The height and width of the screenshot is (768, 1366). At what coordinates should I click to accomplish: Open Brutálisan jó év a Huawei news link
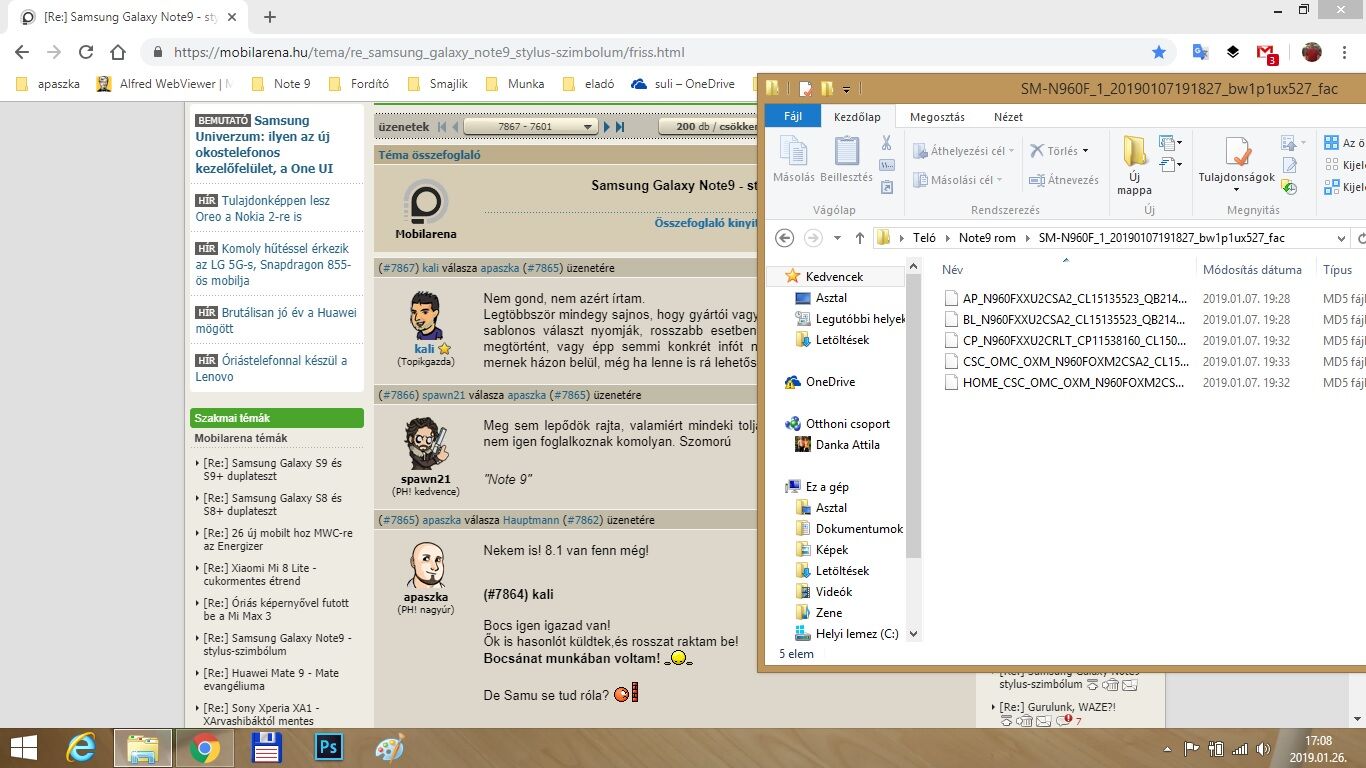276,320
